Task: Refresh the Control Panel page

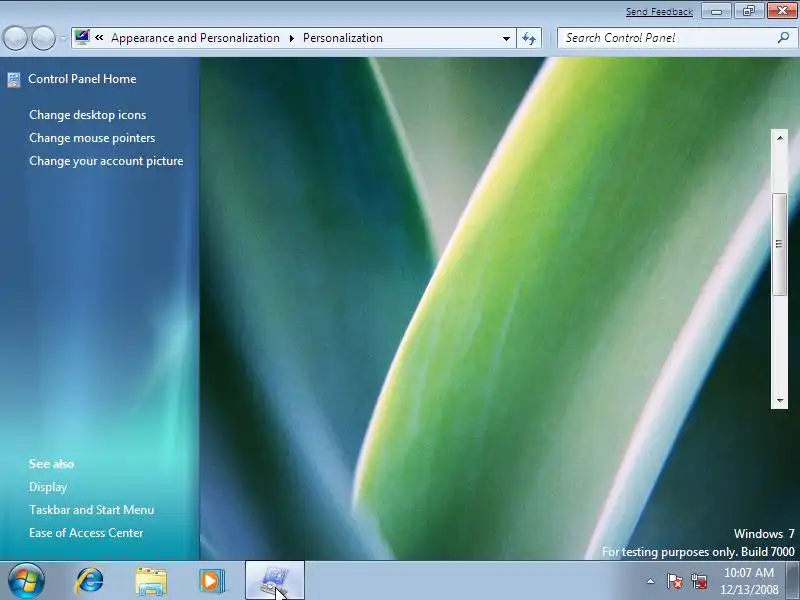Action: pos(529,38)
